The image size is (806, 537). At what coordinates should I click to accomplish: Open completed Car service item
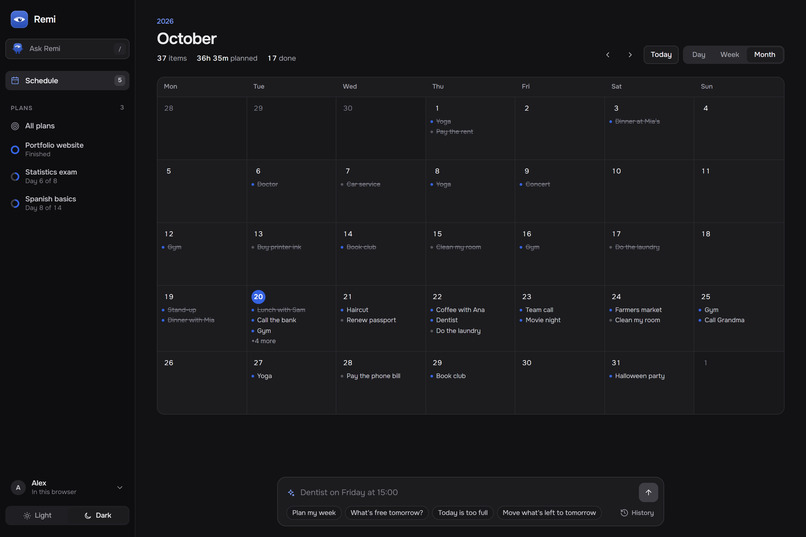point(363,184)
